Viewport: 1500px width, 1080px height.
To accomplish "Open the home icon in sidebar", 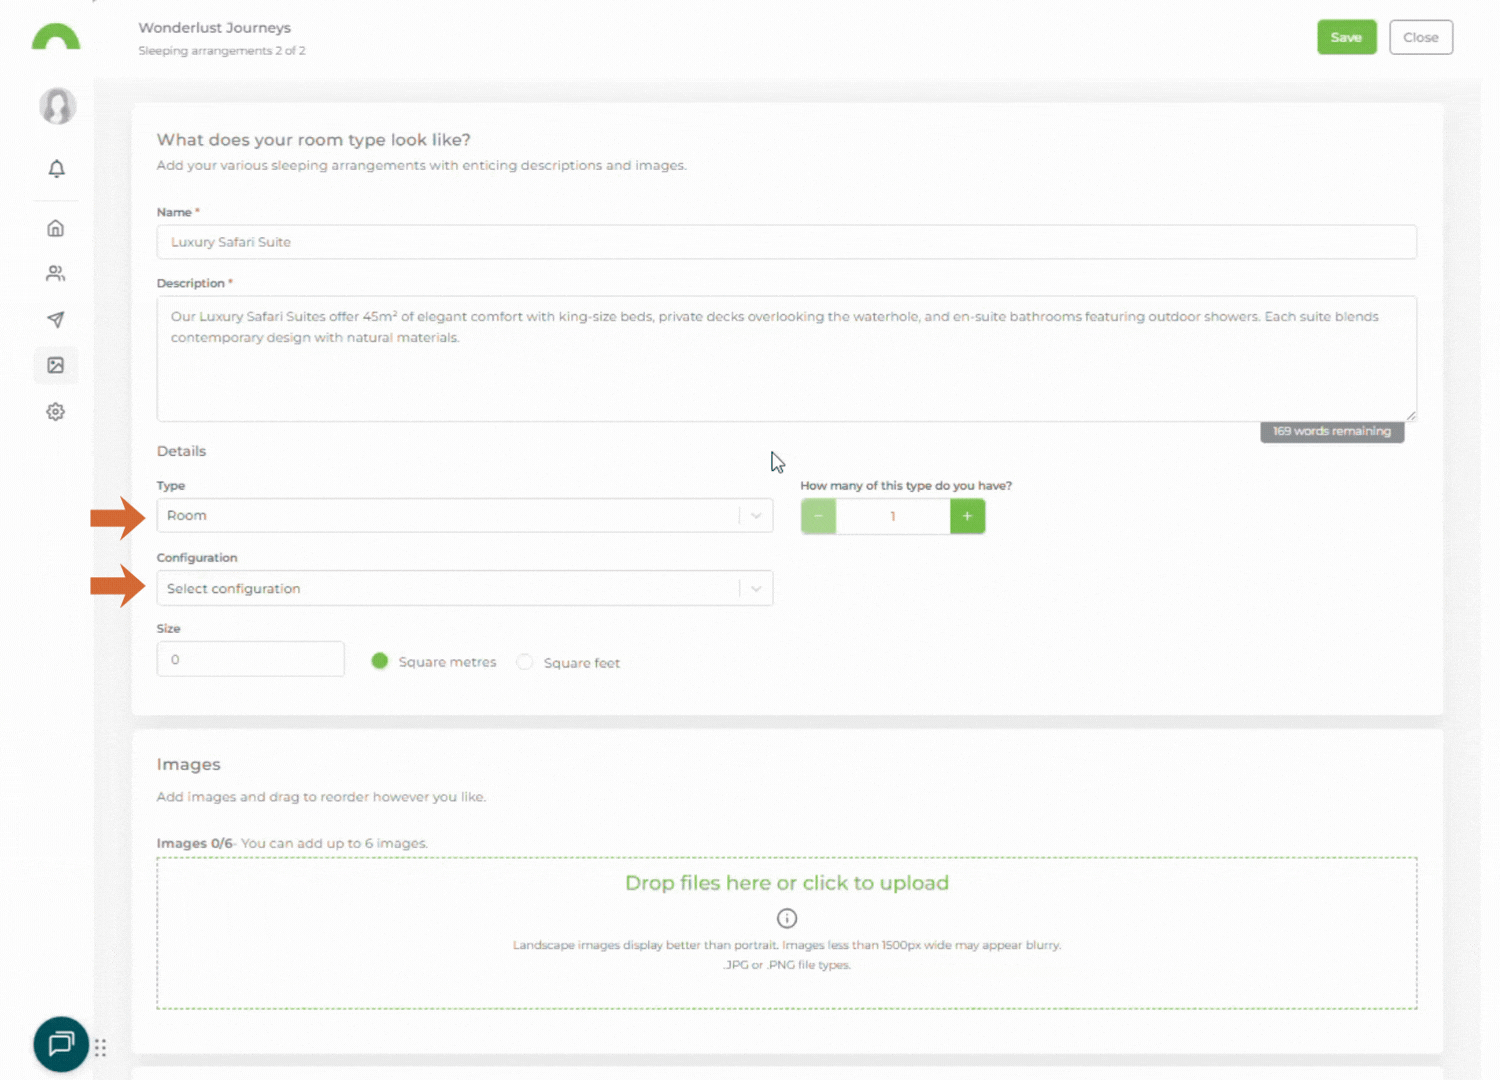I will [x=56, y=228].
